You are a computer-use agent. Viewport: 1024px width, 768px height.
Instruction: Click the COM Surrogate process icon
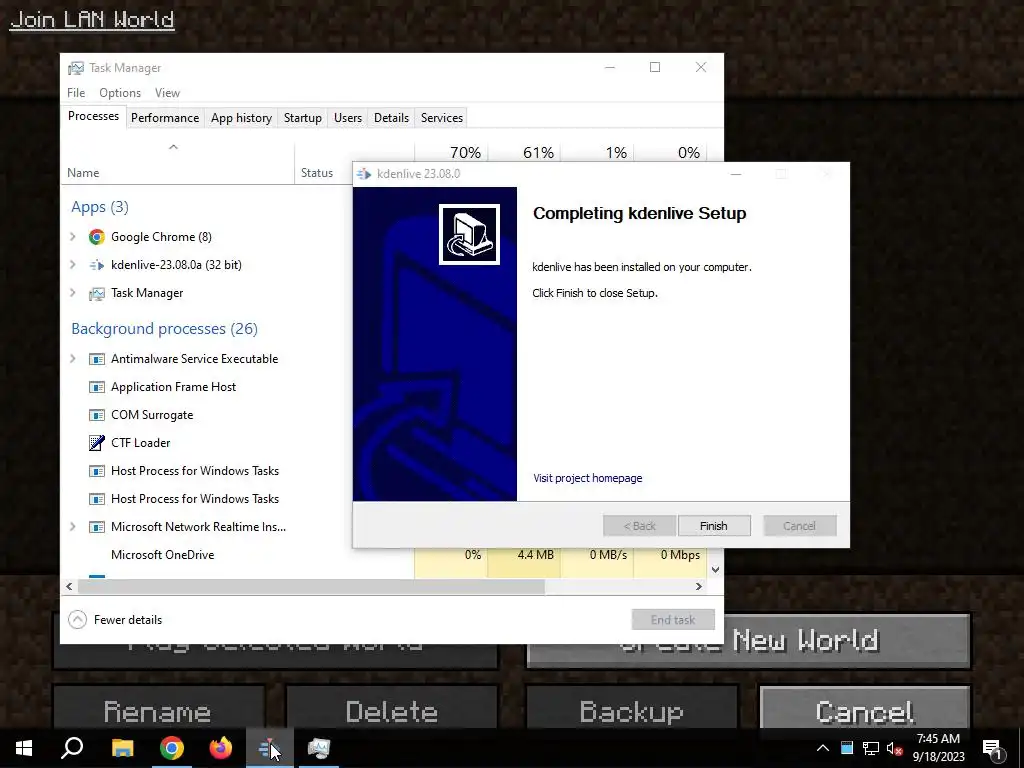97,415
